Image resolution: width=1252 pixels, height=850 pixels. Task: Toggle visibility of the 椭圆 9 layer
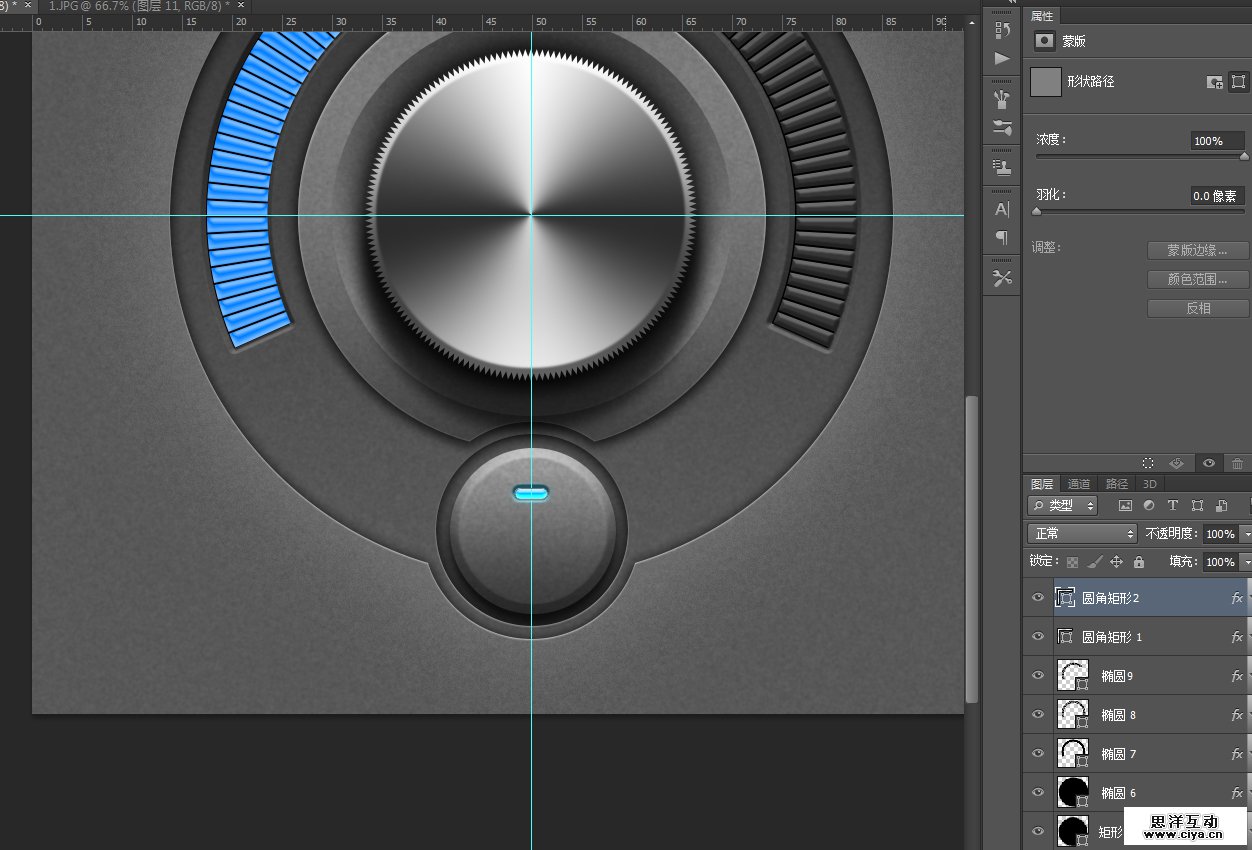pos(1038,676)
